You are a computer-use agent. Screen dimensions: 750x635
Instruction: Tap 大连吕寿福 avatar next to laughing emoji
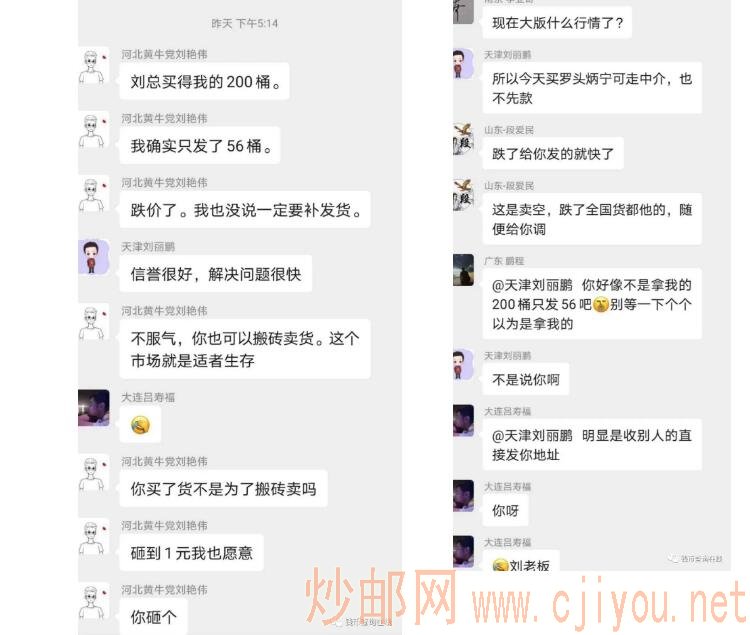coord(93,407)
